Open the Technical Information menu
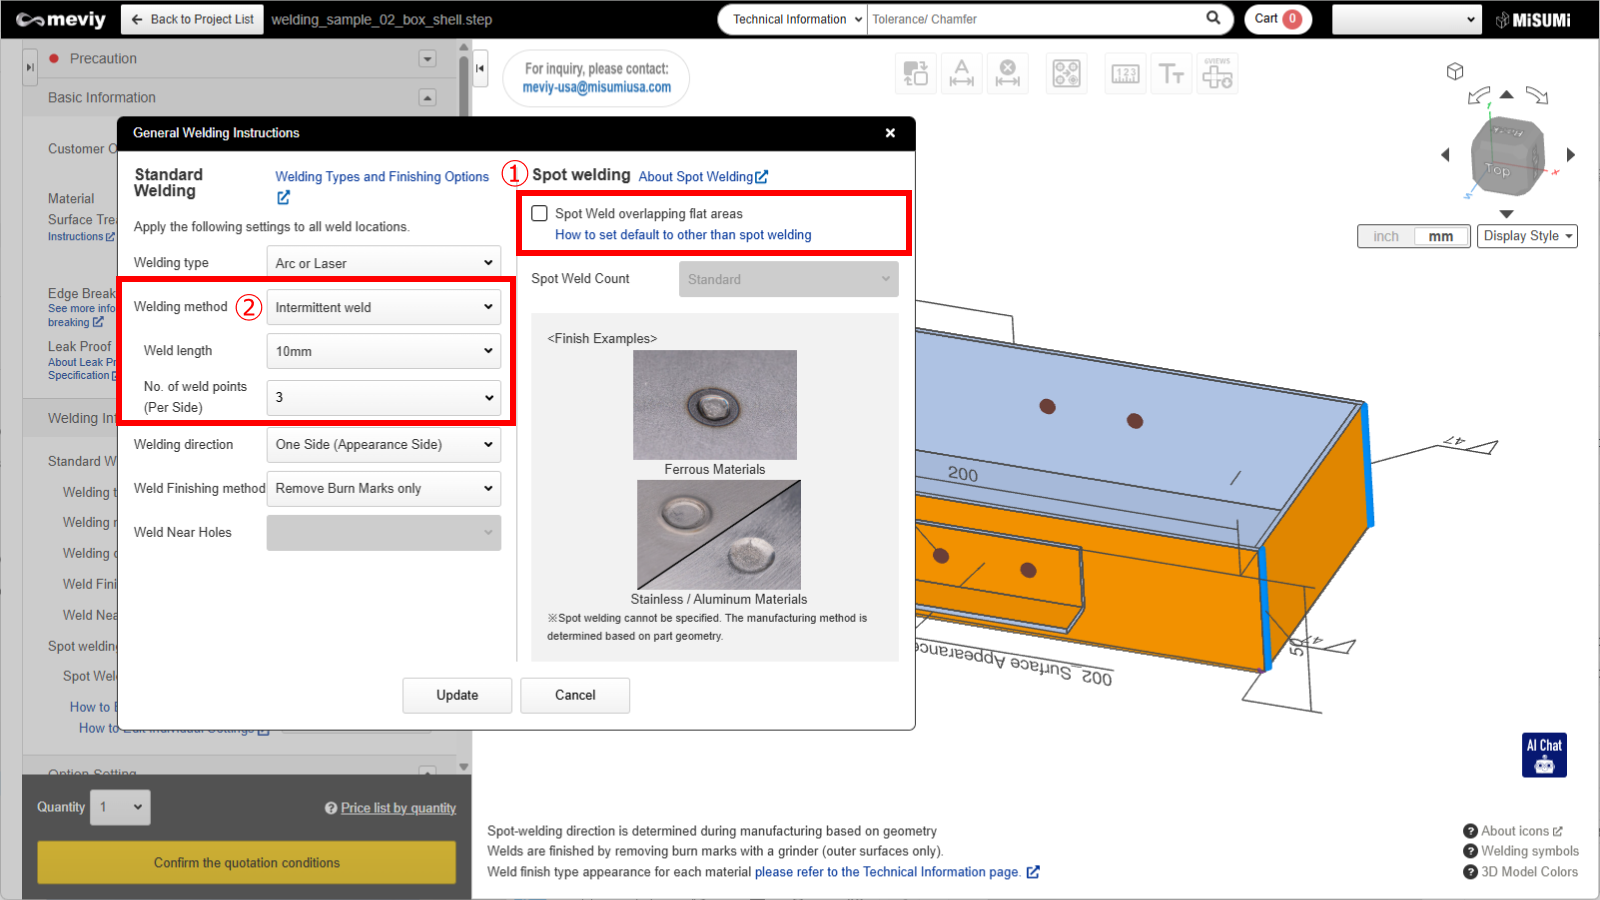This screenshot has height=900, width=1600. click(792, 19)
